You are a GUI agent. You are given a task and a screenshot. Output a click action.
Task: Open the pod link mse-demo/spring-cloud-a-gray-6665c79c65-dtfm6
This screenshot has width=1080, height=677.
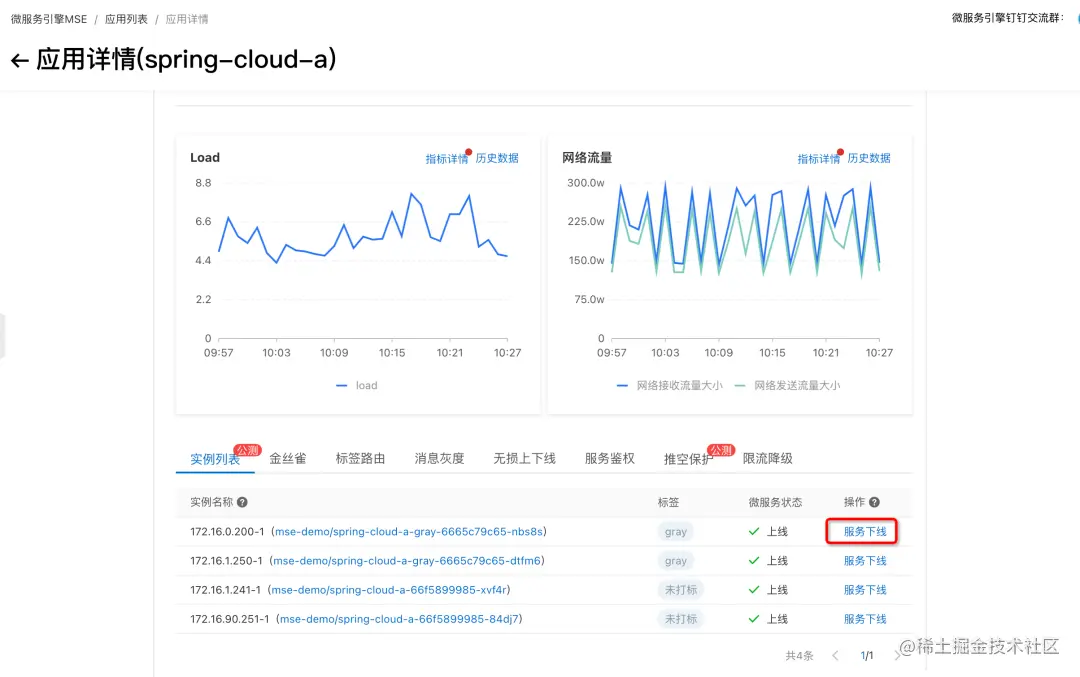coord(406,561)
